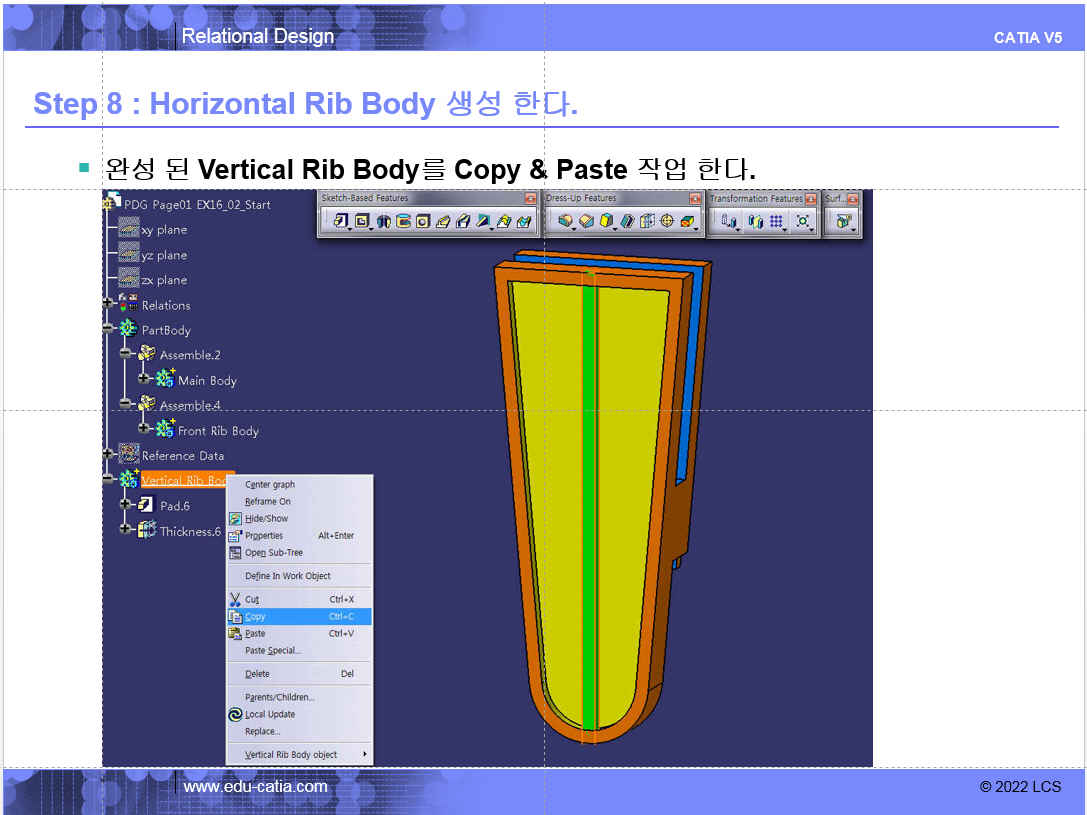This screenshot has height=815, width=1087.
Task: Select the xy plane in the tree
Action: coord(164,230)
